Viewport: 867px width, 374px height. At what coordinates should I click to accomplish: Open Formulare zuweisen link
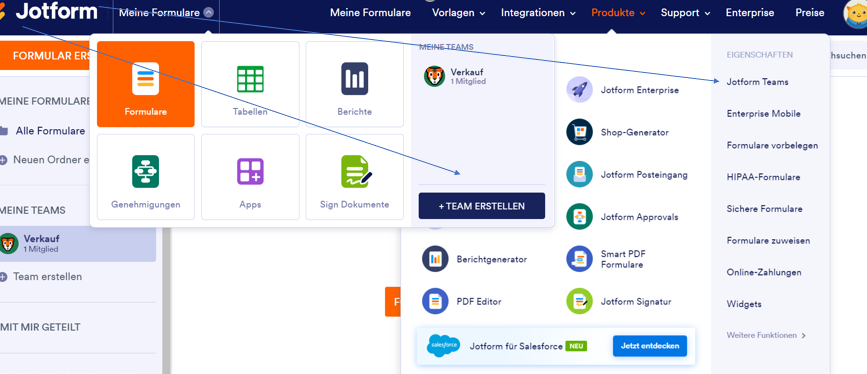pyautogui.click(x=769, y=241)
